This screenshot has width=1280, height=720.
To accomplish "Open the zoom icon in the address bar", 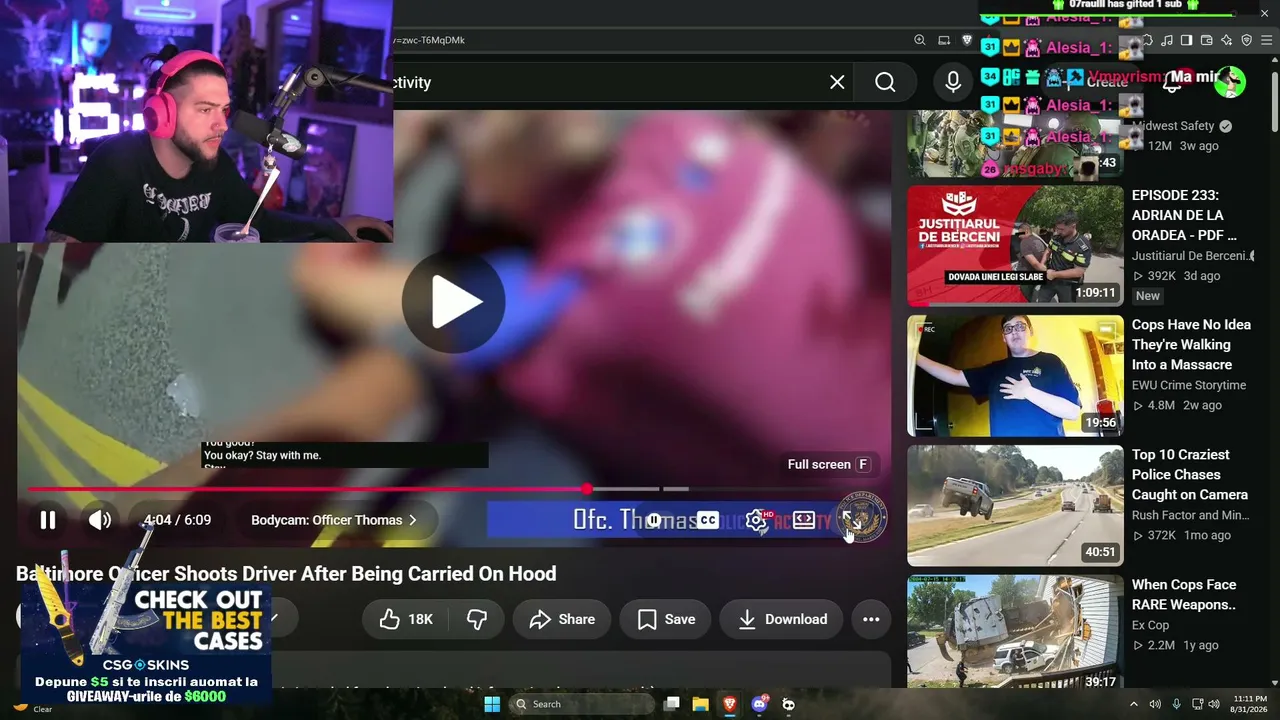I will click(920, 40).
